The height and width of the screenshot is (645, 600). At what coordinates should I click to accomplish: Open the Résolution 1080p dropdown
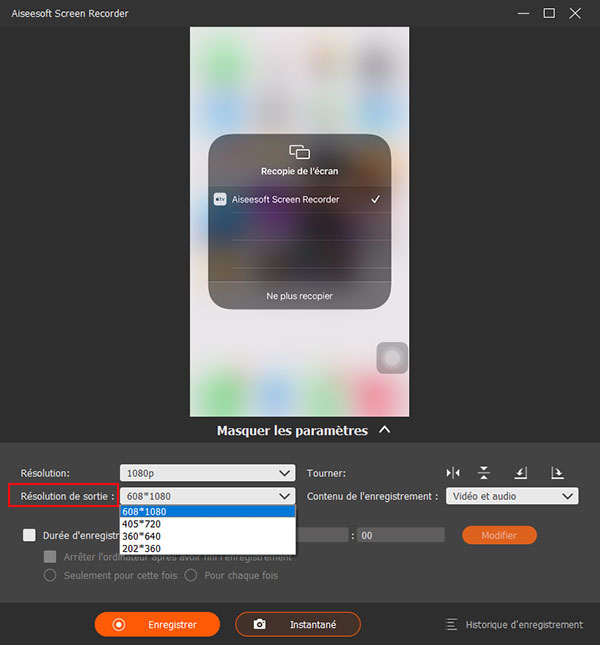[207, 472]
